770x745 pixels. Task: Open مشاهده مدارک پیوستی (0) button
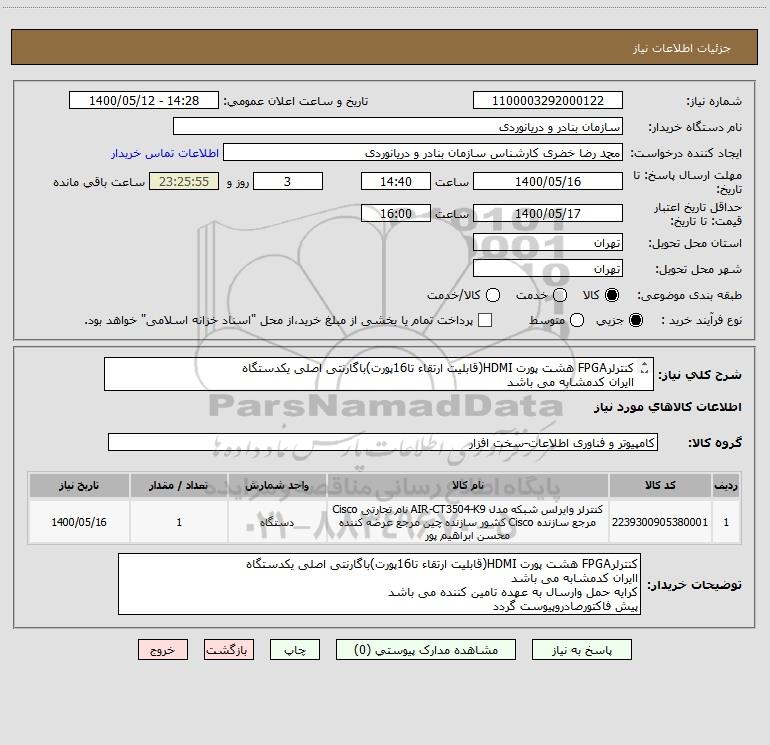[x=425, y=650]
